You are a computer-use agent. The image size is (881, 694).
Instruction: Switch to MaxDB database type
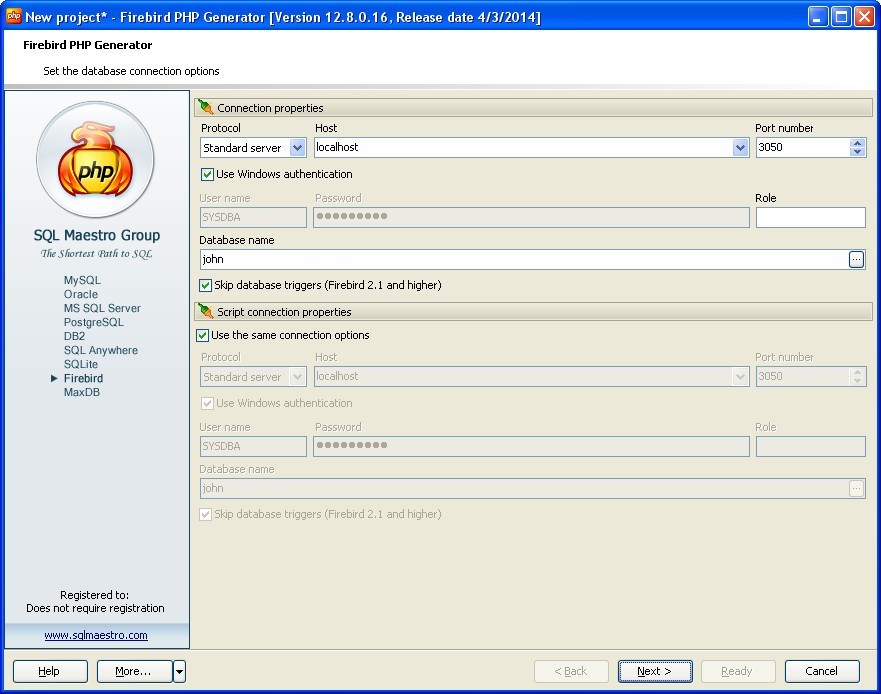[81, 392]
